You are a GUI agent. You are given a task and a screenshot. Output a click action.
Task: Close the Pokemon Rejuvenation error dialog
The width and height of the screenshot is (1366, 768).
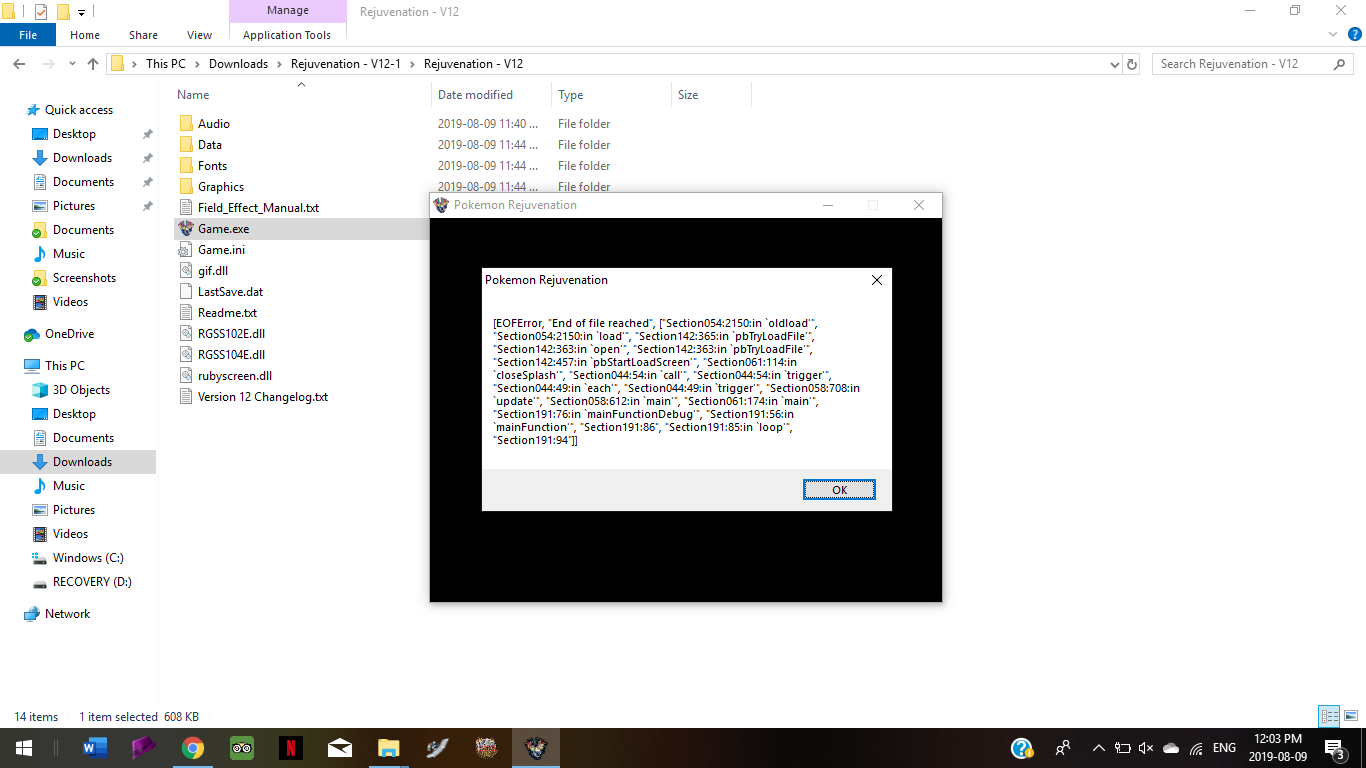[876, 280]
